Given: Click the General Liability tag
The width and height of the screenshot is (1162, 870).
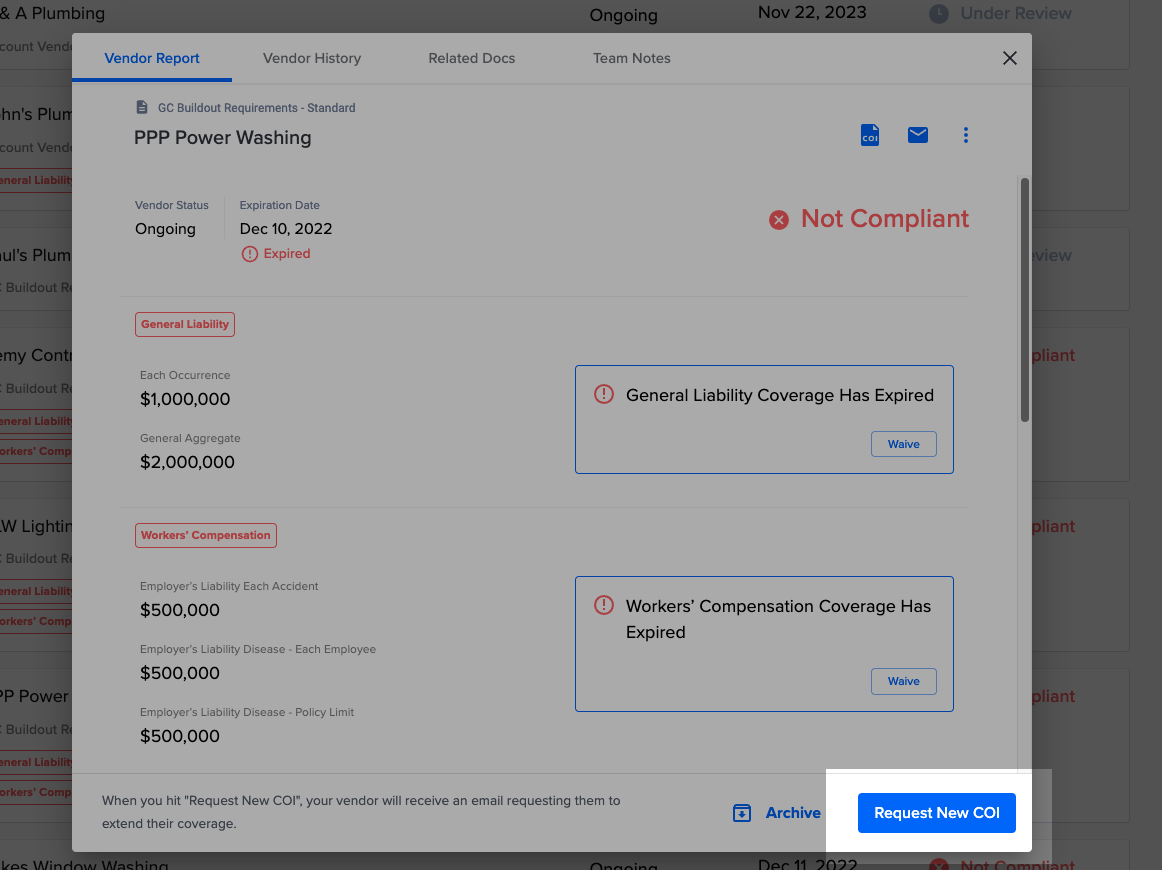Looking at the screenshot, I should (x=185, y=324).
